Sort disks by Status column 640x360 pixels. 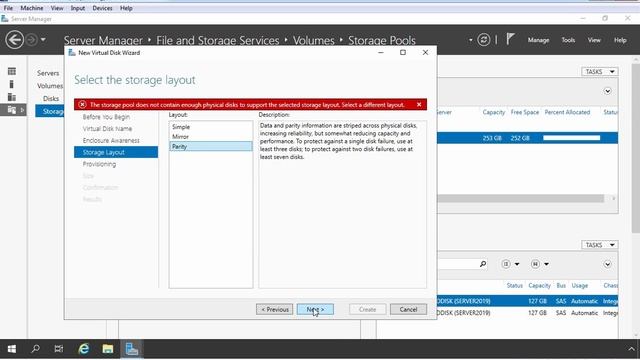[x=514, y=286]
